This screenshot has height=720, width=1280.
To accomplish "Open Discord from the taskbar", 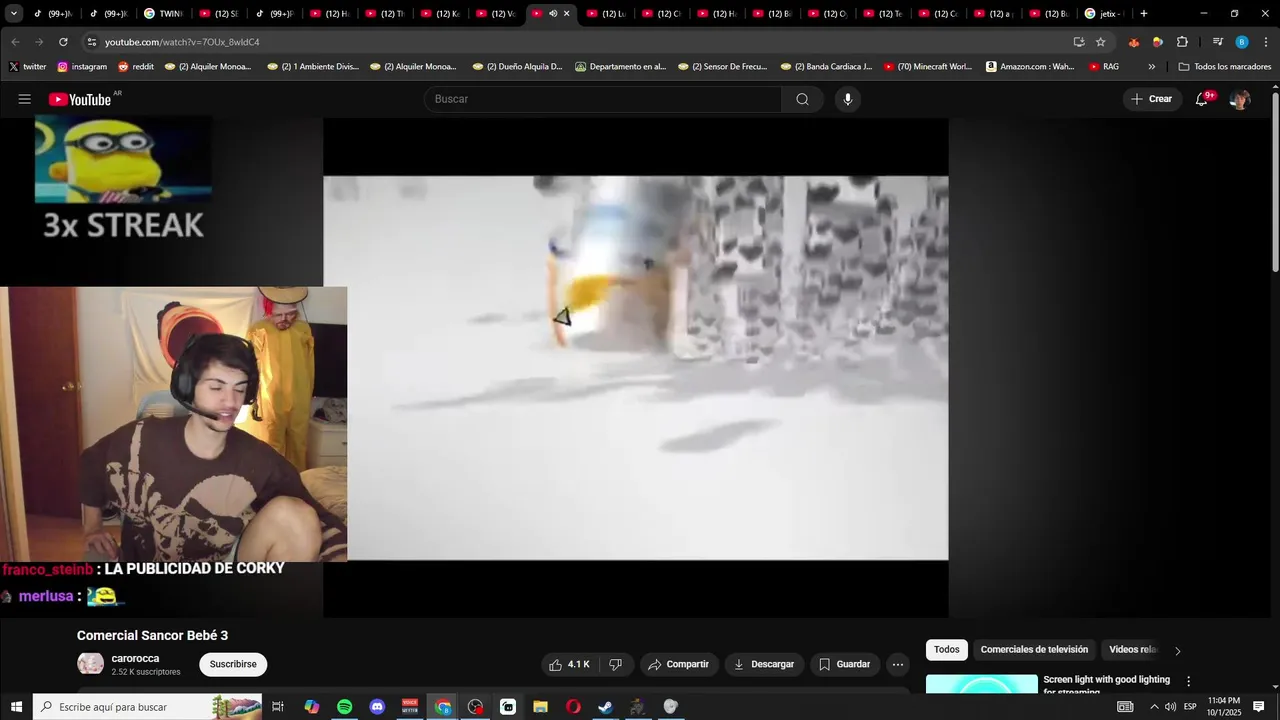I will [x=377, y=707].
